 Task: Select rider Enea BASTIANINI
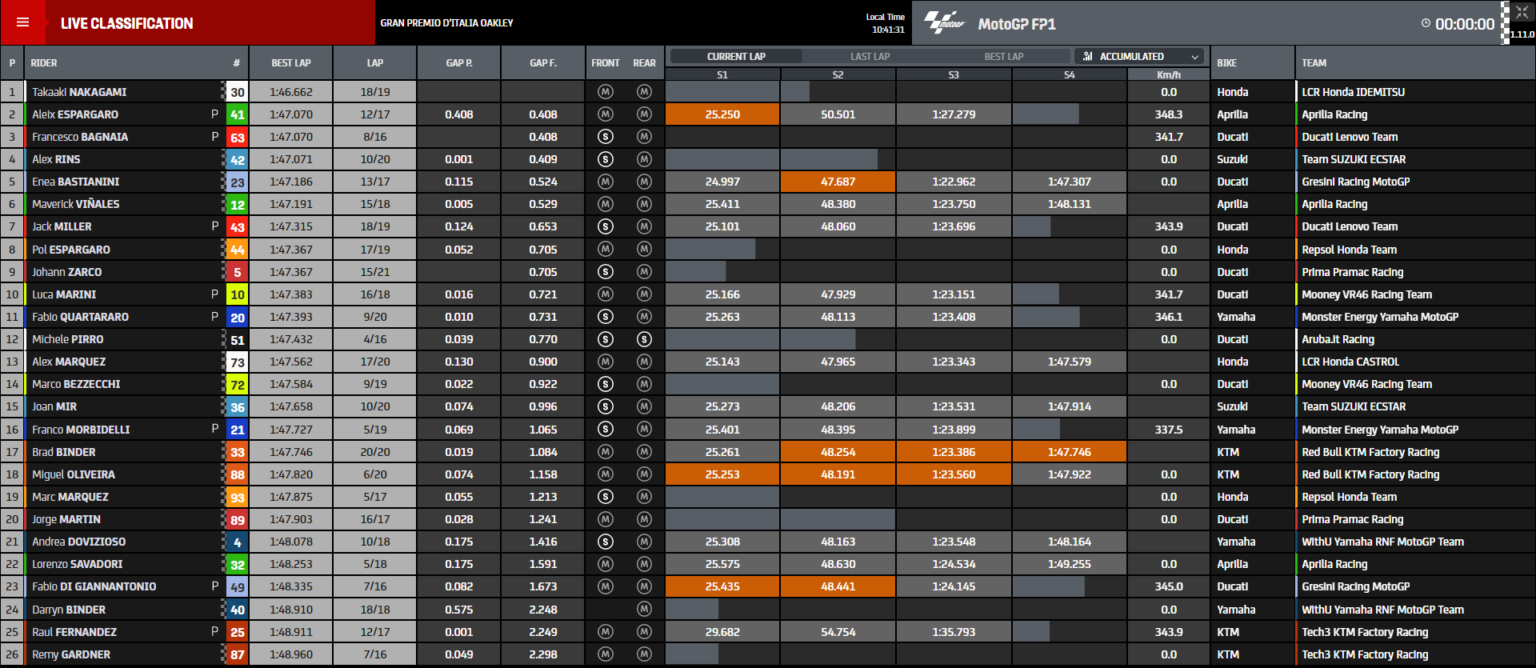tap(74, 182)
